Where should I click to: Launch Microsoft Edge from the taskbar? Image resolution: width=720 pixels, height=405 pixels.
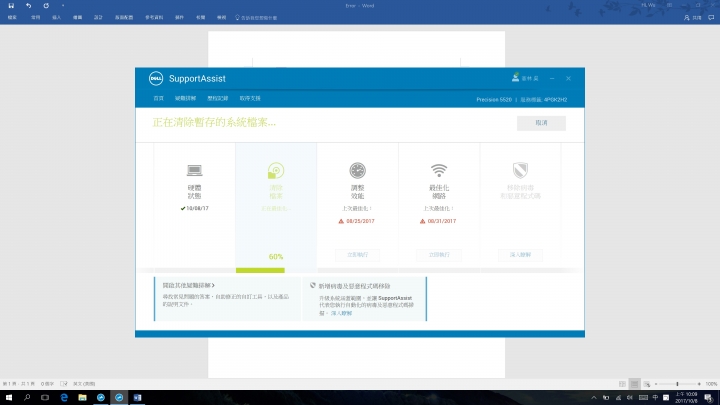click(x=64, y=398)
